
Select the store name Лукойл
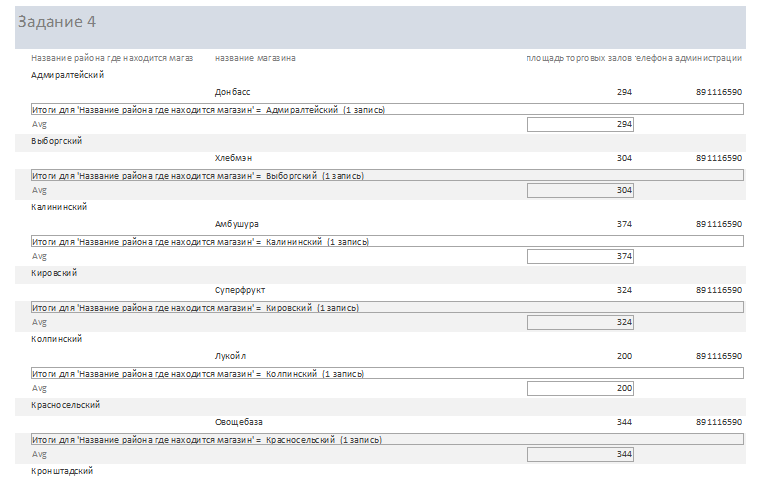pyautogui.click(x=231, y=356)
